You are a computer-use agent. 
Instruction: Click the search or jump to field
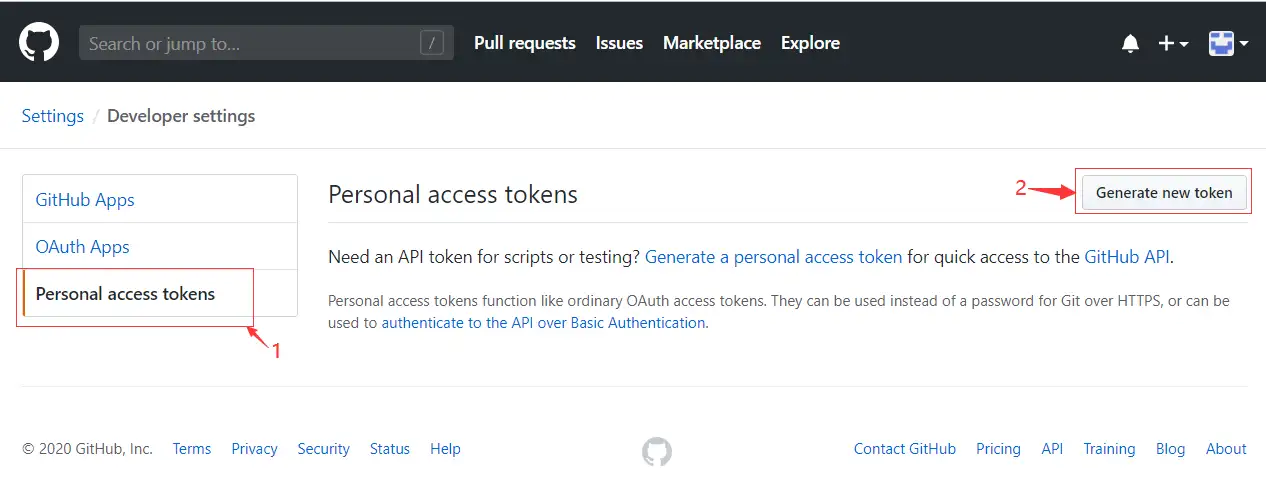click(250, 43)
